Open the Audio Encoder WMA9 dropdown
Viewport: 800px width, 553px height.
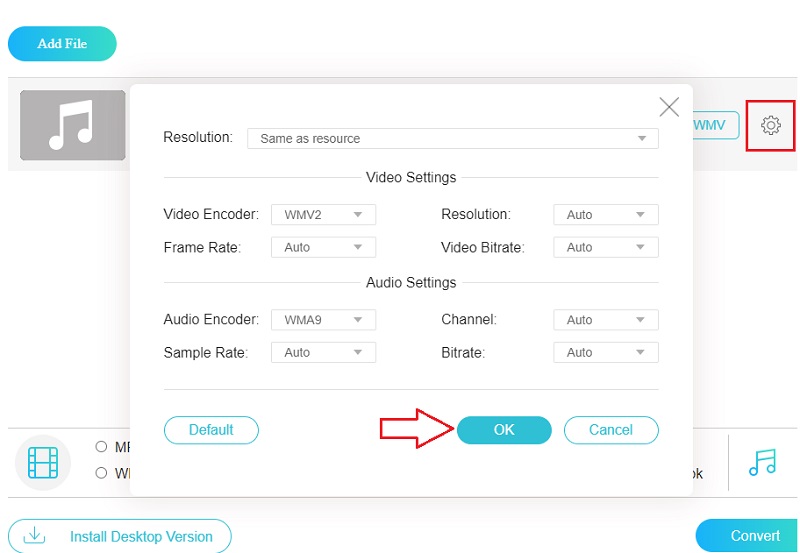click(323, 320)
